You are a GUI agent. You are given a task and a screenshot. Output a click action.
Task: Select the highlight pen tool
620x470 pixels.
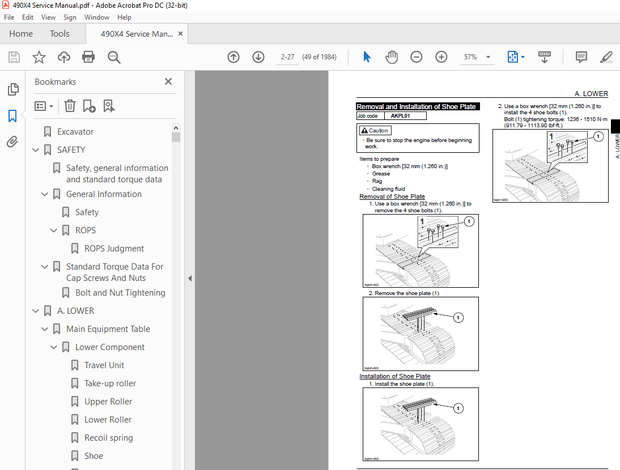tap(606, 57)
